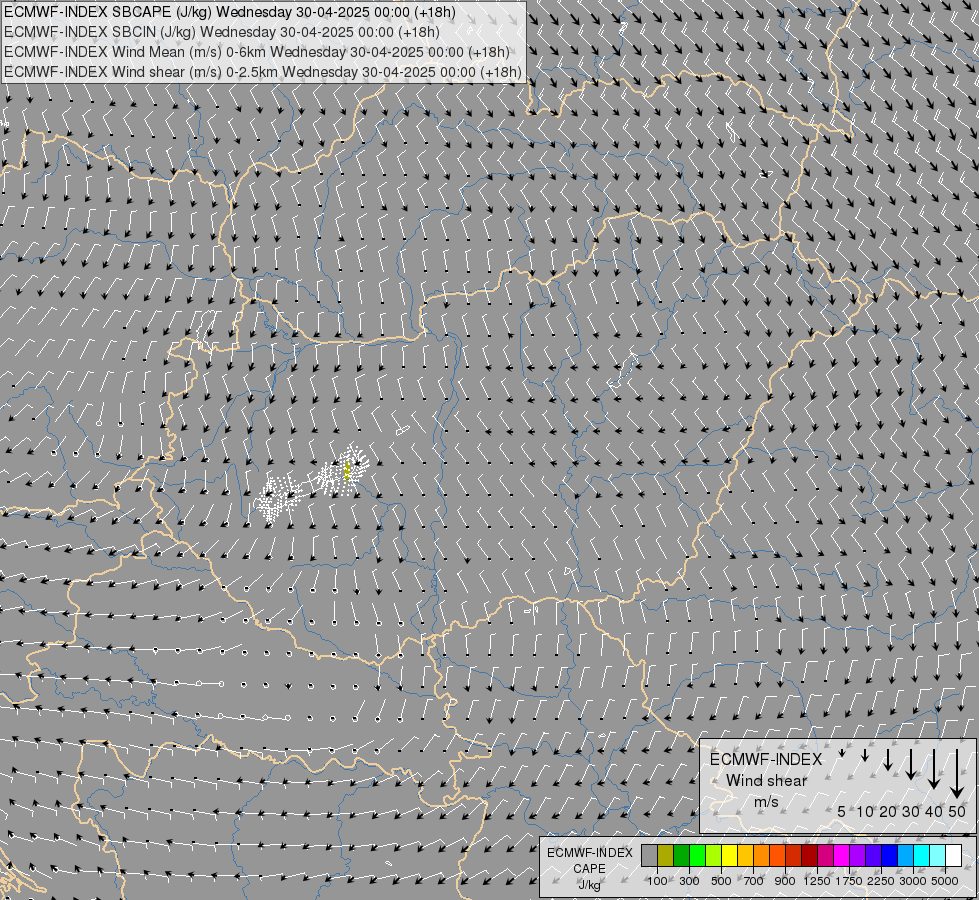
Task: Pick the pure yellow CAPE legend swatch
Action: (729, 855)
